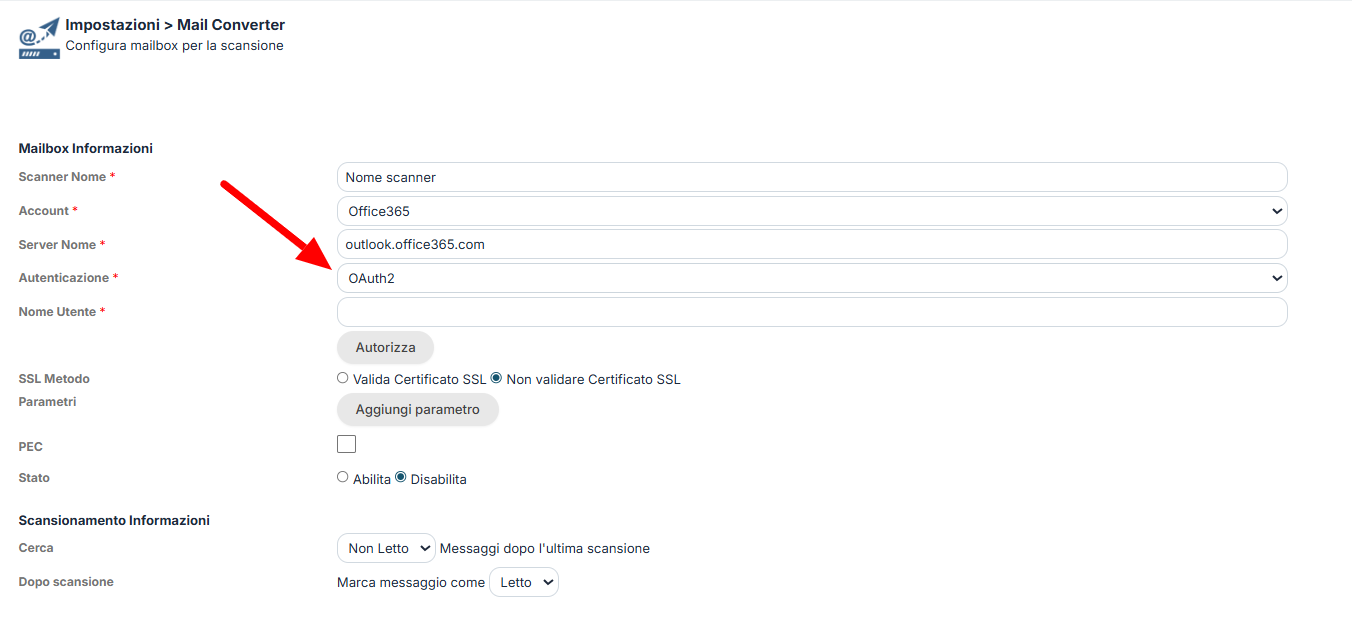This screenshot has width=1352, height=630.
Task: Click the Scanner Nome input field
Action: click(x=812, y=177)
